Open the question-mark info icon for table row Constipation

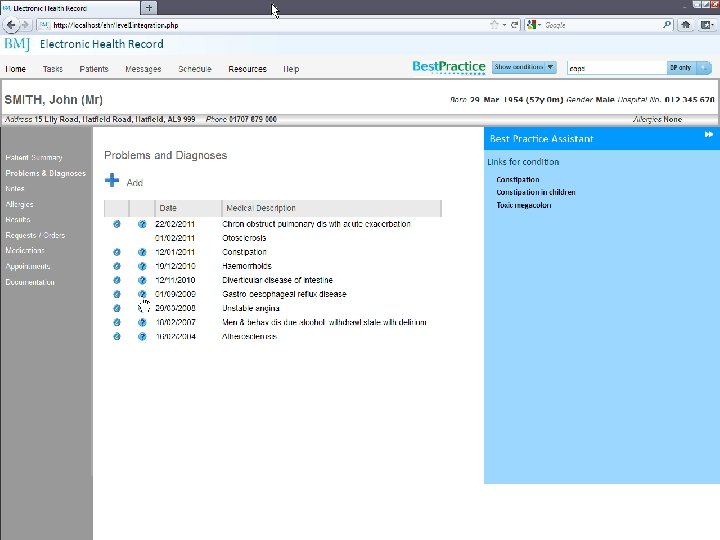click(x=142, y=252)
